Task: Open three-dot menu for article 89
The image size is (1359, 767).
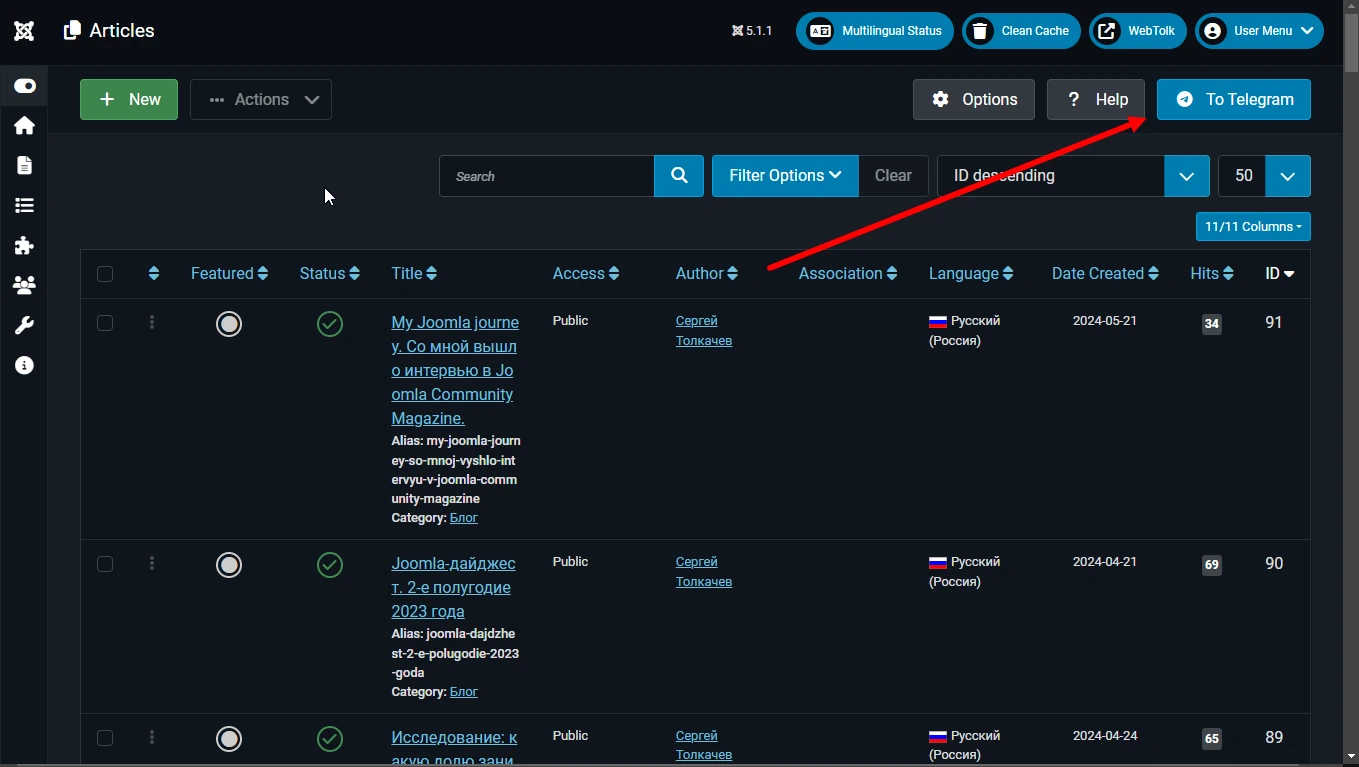Action: click(x=152, y=737)
